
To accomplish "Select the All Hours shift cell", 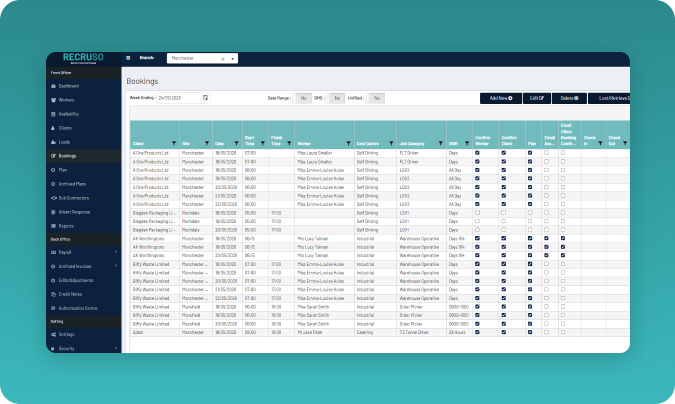I will pyautogui.click(x=459, y=333).
